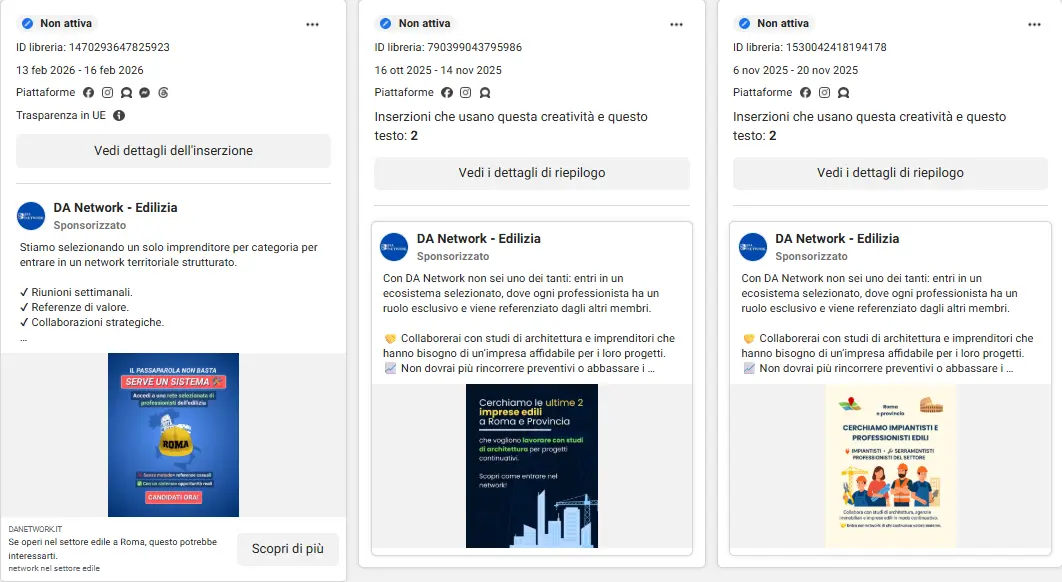Click the Instagram platform icon on ad 790399043795986

[x=465, y=93]
